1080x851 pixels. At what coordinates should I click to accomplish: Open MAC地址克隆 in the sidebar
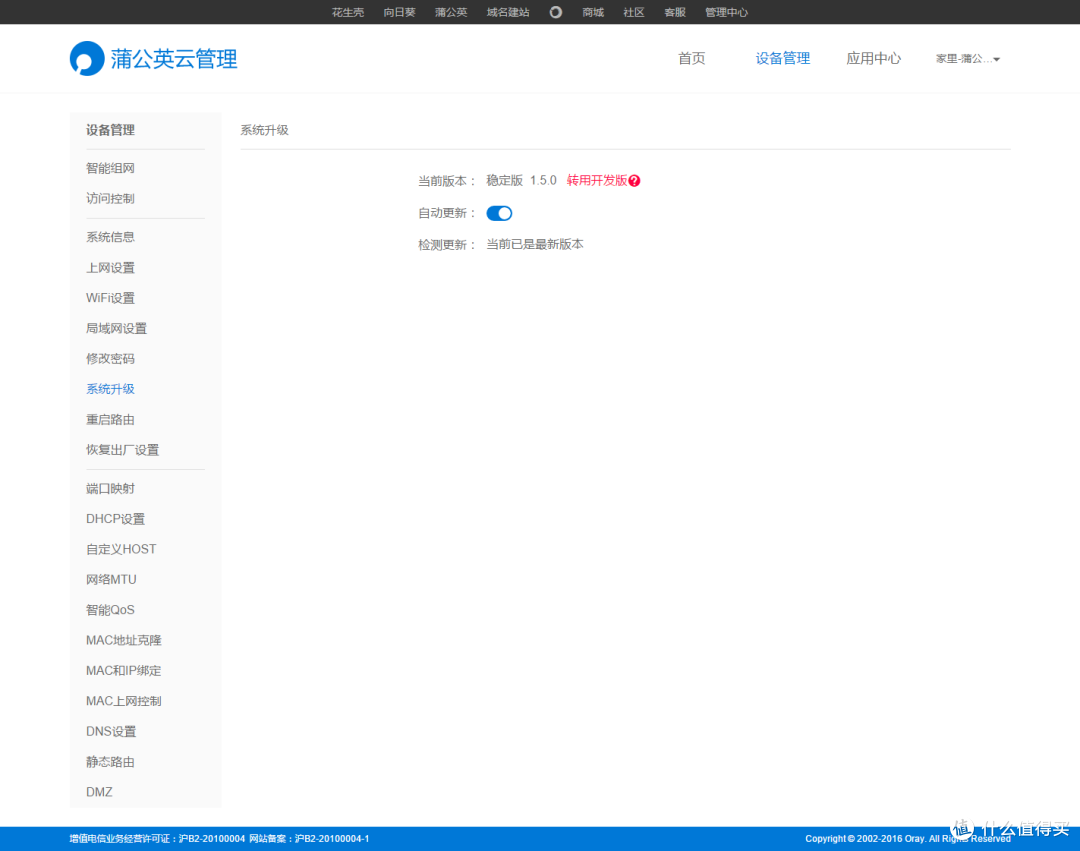pyautogui.click(x=123, y=640)
